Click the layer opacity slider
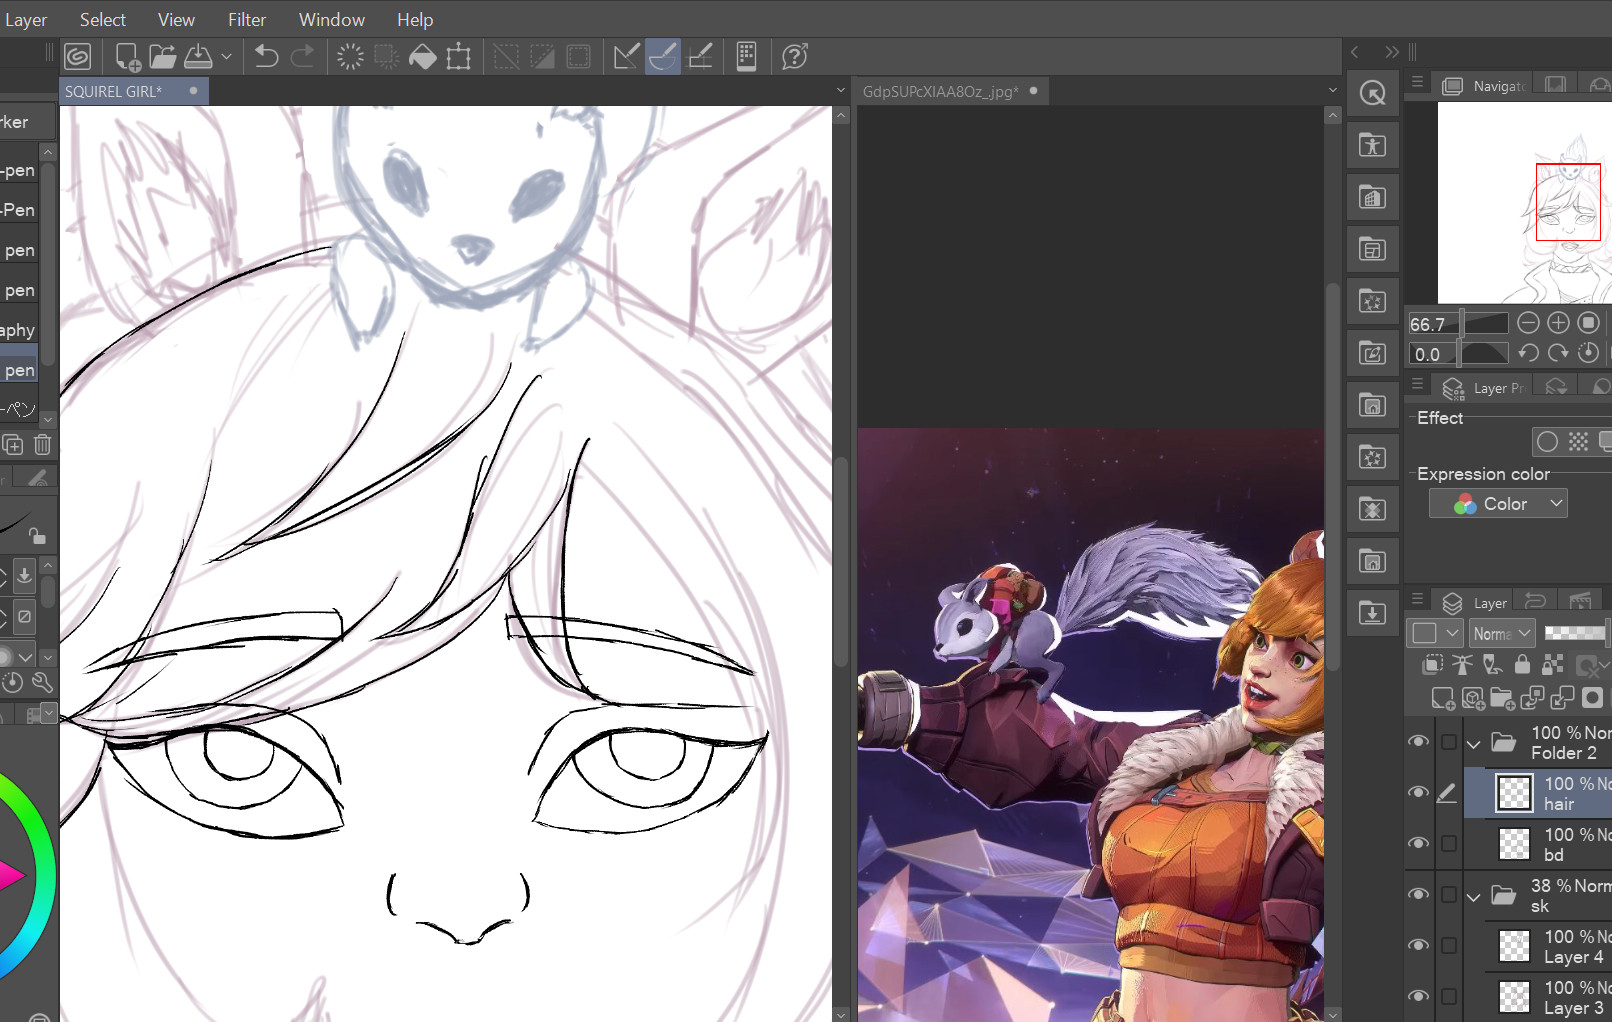The width and height of the screenshot is (1612, 1022). (1576, 633)
